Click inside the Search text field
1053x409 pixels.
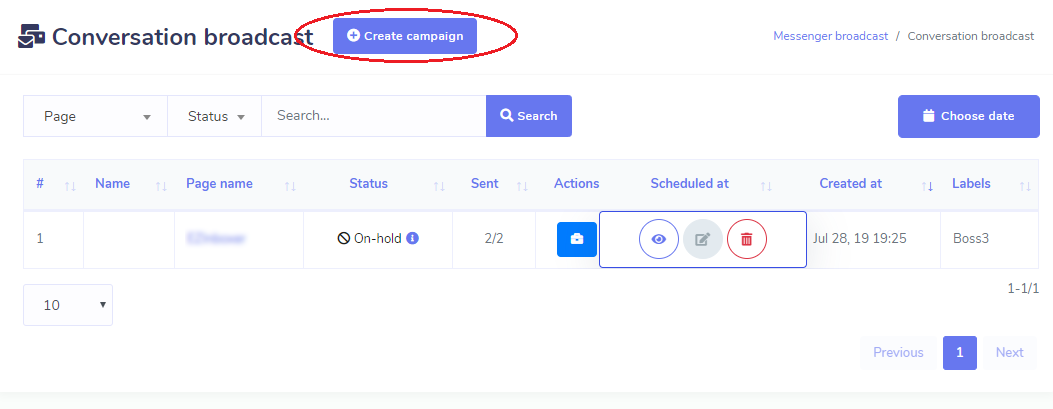point(373,116)
